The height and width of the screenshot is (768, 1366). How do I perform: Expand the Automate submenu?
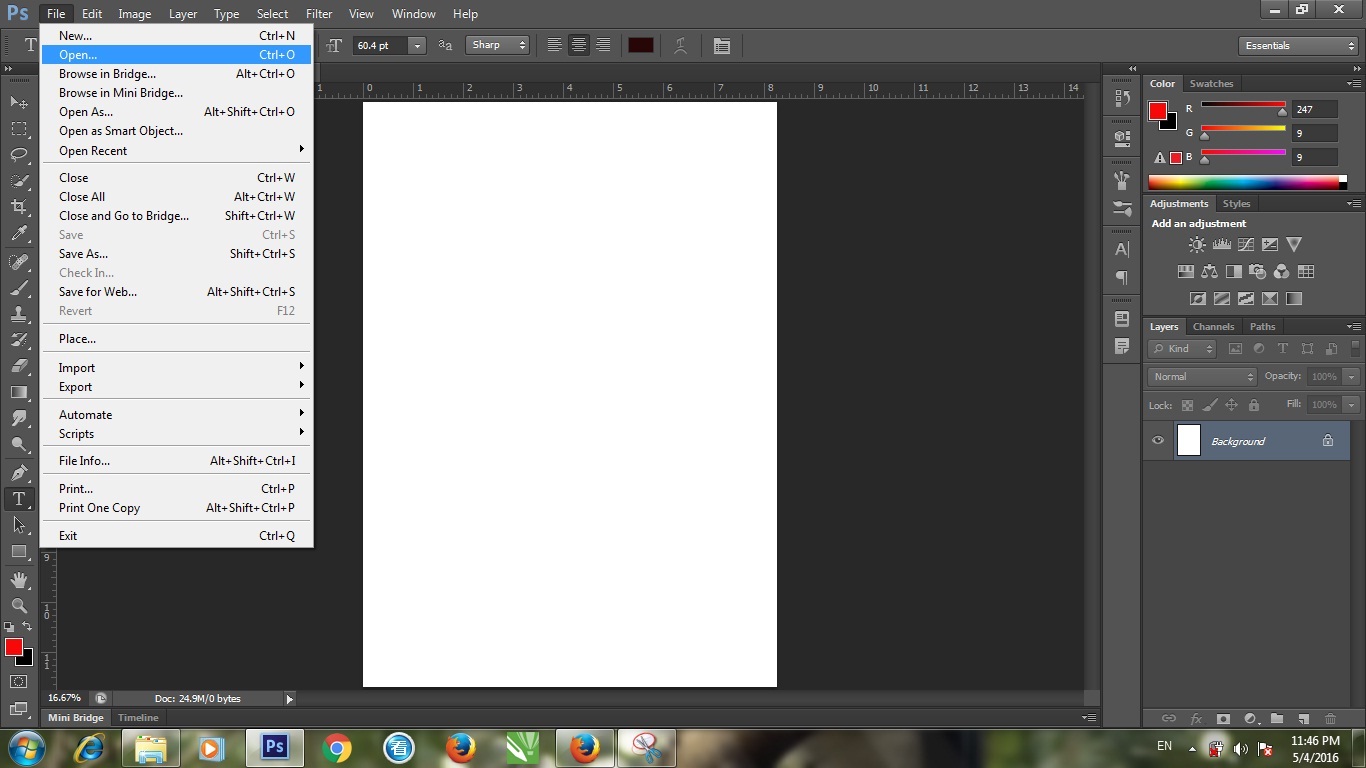tap(177, 414)
